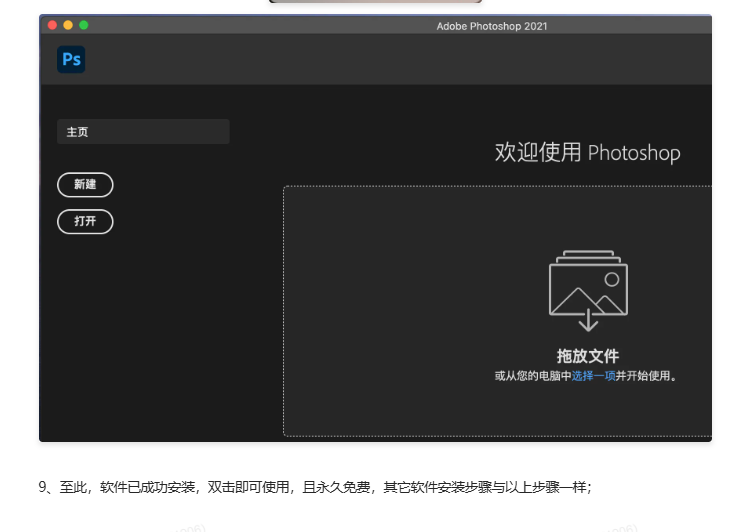
Task: Close the Photoshop window with red button
Action: tap(52, 25)
